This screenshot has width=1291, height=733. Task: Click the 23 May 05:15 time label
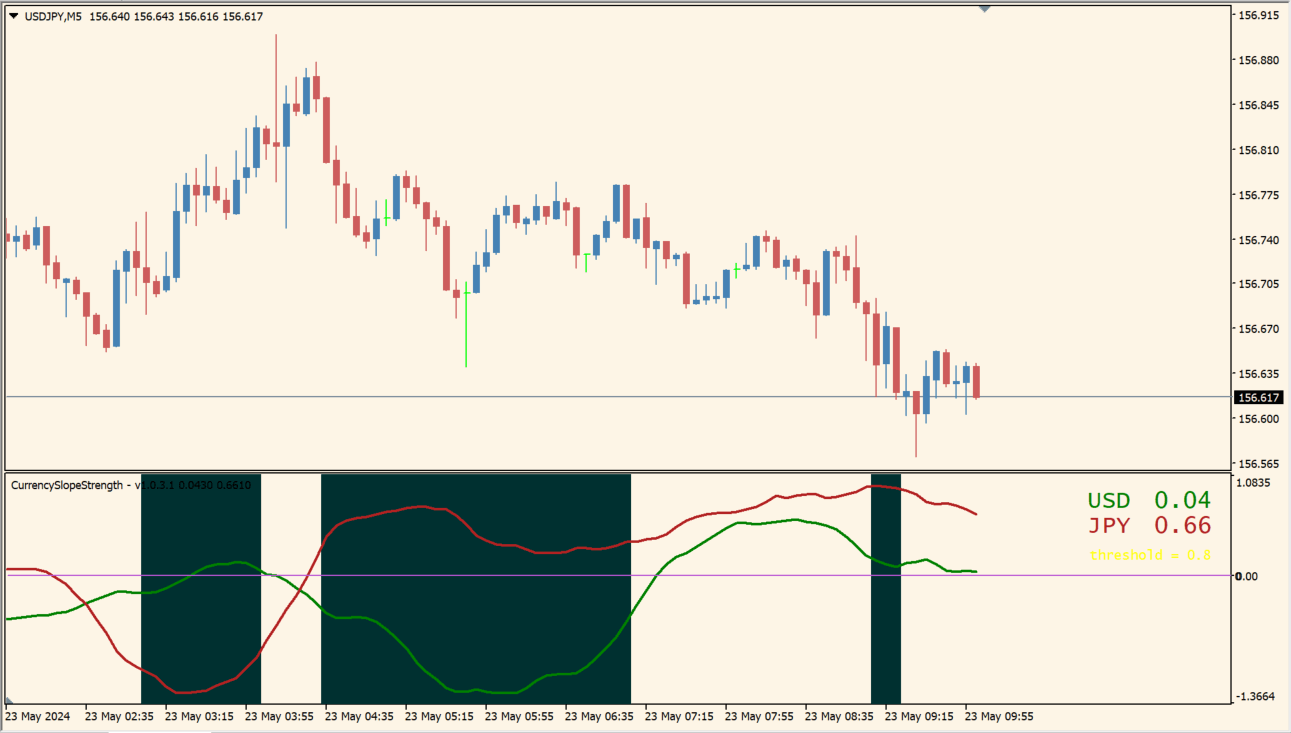pos(439,717)
